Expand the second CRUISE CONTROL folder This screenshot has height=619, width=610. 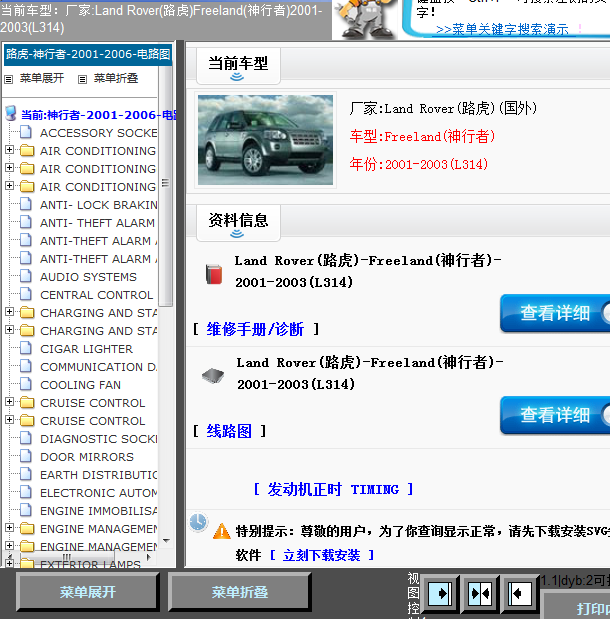(9, 420)
